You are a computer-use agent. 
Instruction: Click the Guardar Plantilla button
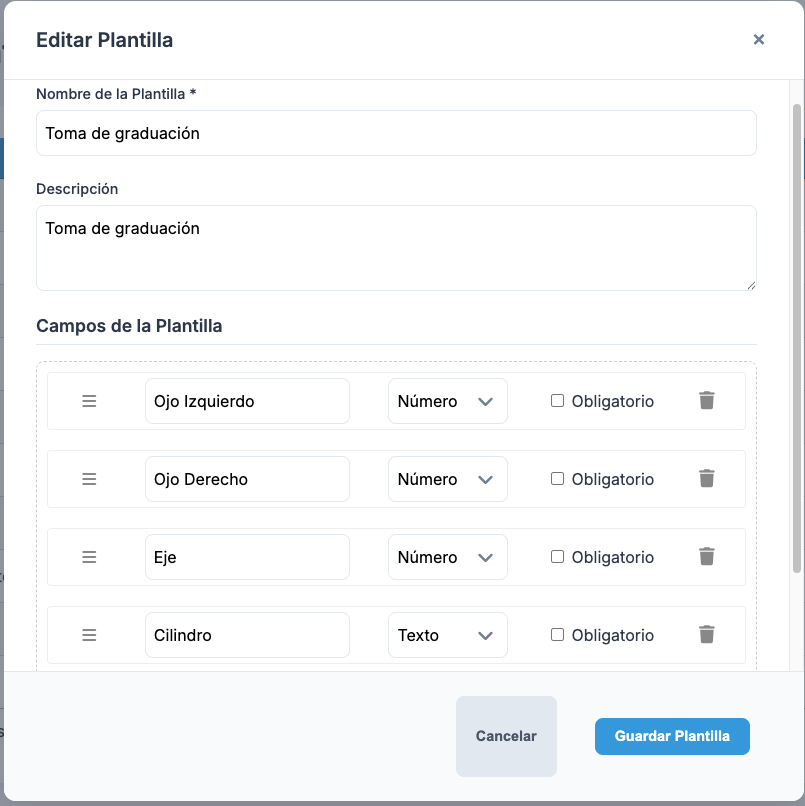pos(672,736)
